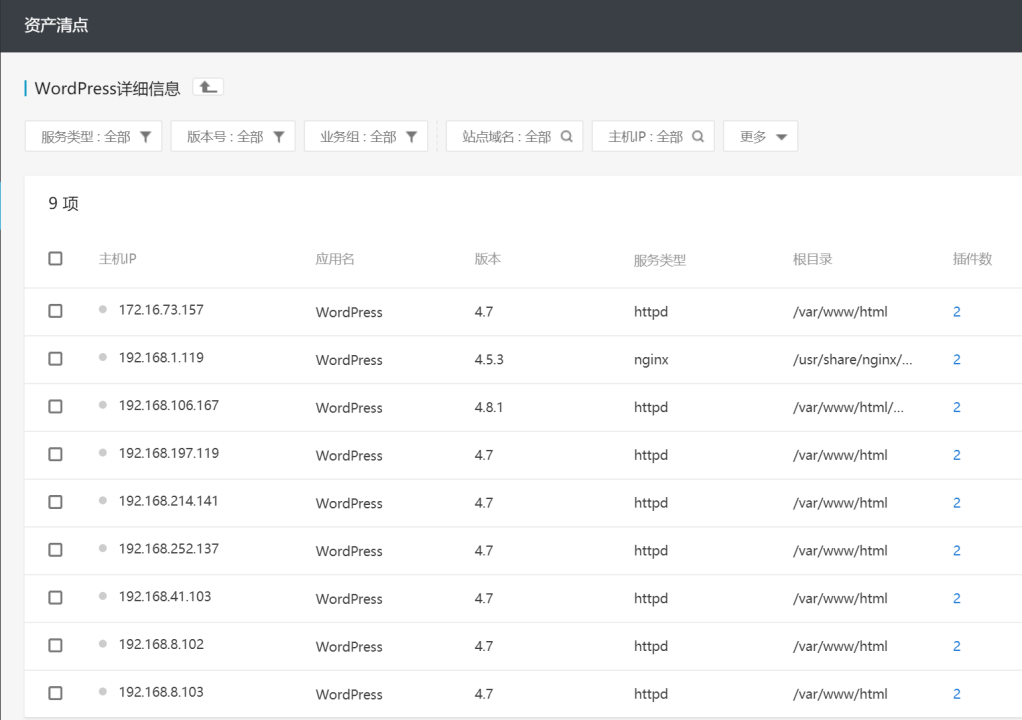Click the status dot for 192.168.8.103

[103, 692]
